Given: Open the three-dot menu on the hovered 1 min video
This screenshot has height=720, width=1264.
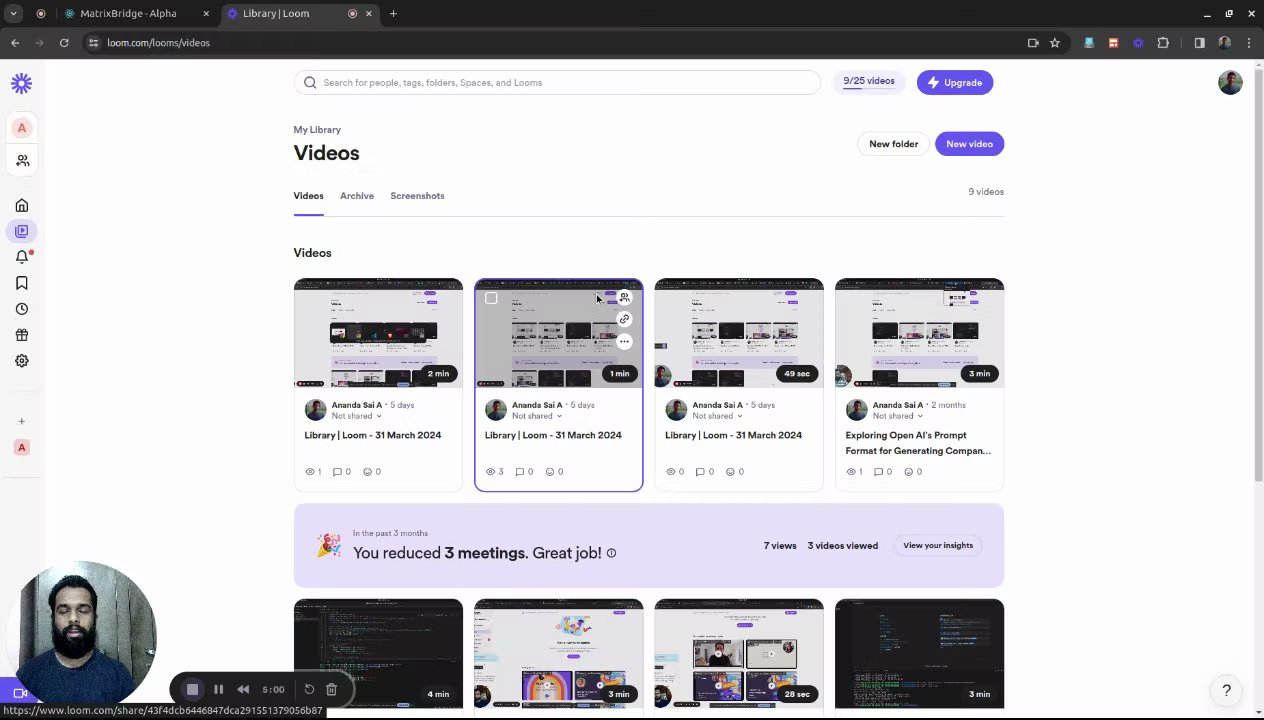Looking at the screenshot, I should 624,341.
